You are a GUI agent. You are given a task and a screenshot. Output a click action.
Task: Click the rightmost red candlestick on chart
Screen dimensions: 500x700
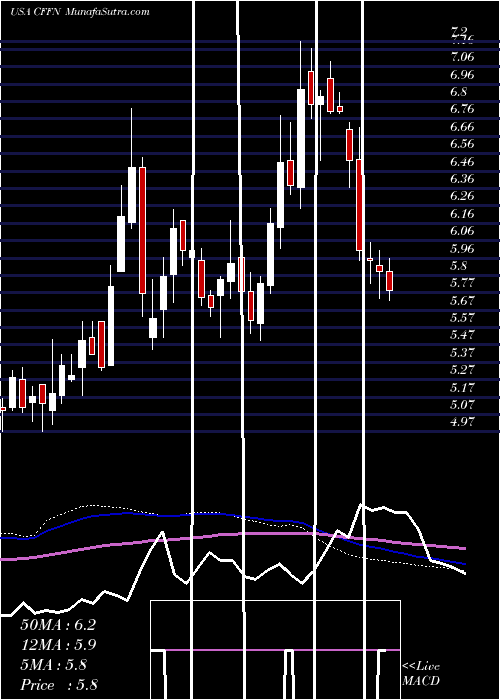(390, 280)
